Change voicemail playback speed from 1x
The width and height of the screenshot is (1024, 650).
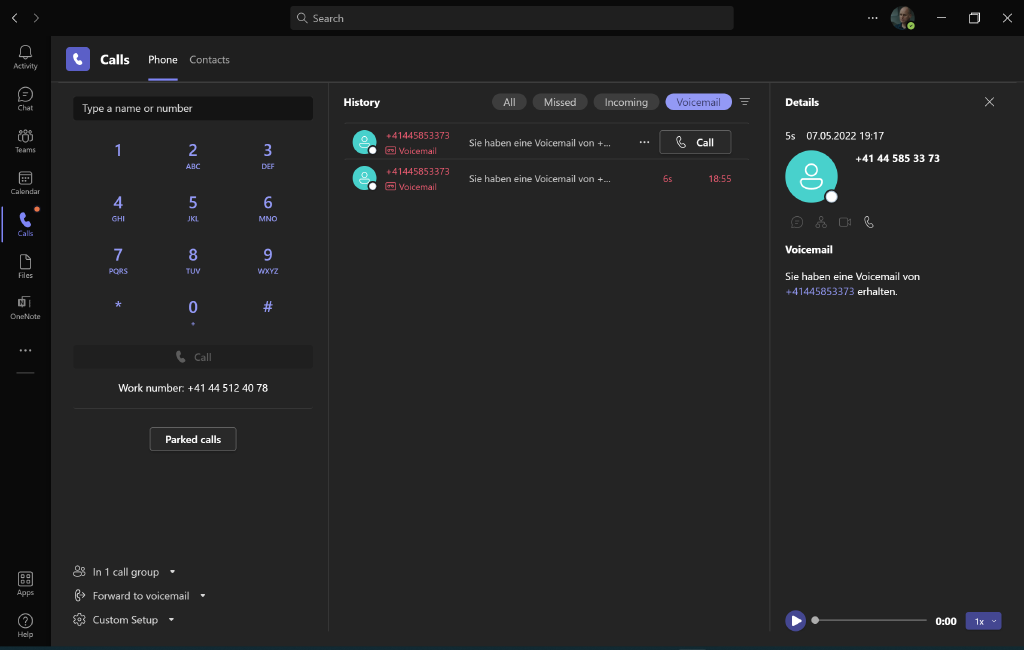point(982,620)
